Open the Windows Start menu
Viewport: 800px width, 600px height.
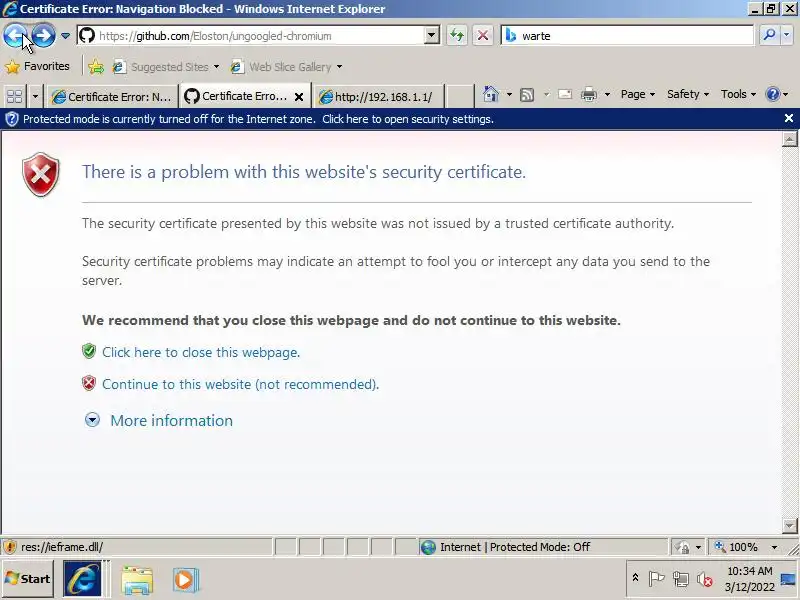click(x=28, y=579)
